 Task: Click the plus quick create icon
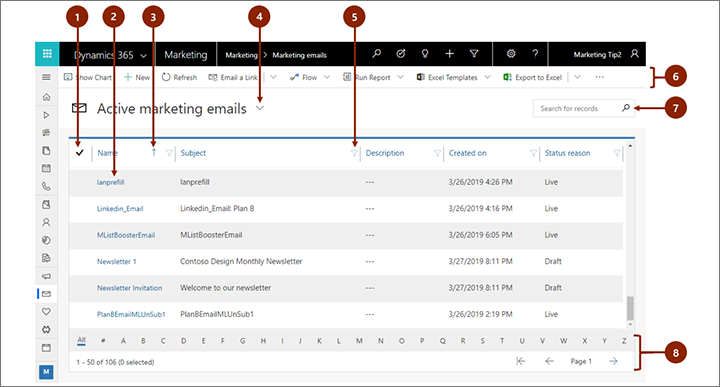point(450,54)
